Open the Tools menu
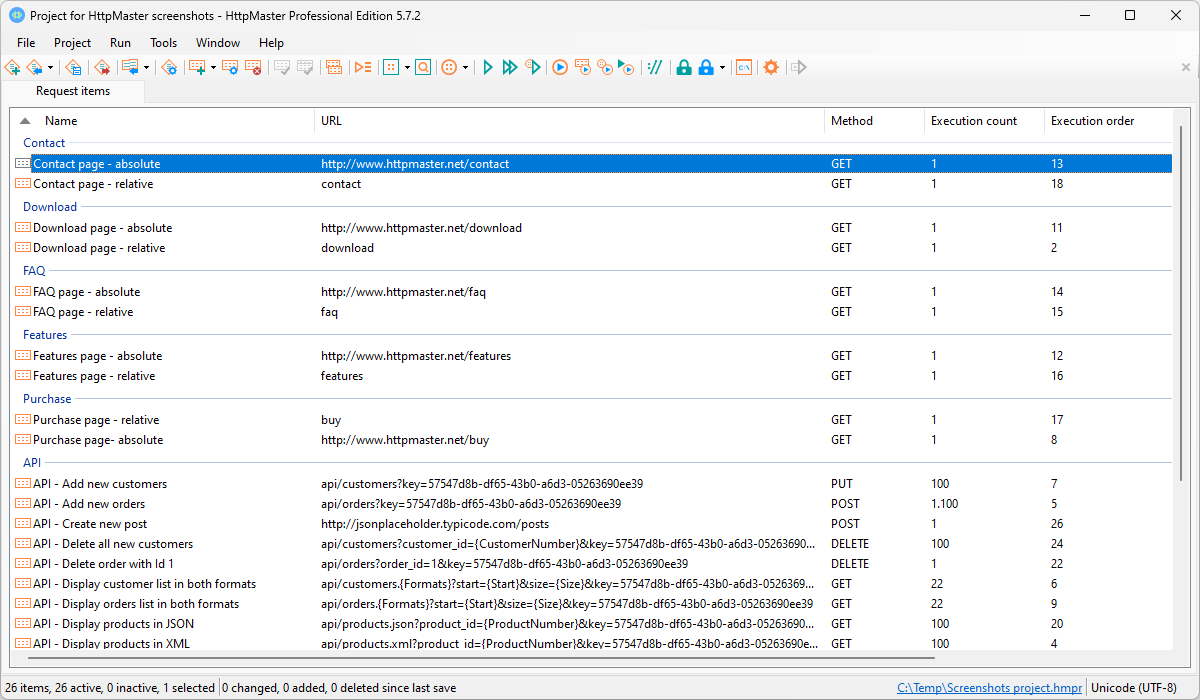Screen dimensions: 1200x700 coord(163,43)
